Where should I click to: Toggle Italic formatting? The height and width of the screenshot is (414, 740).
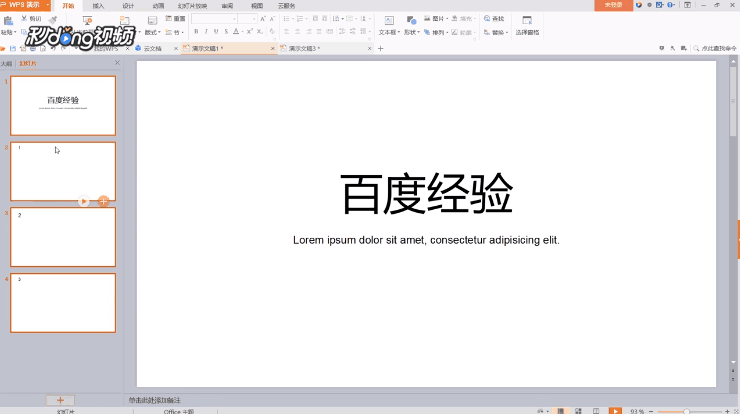(x=206, y=32)
